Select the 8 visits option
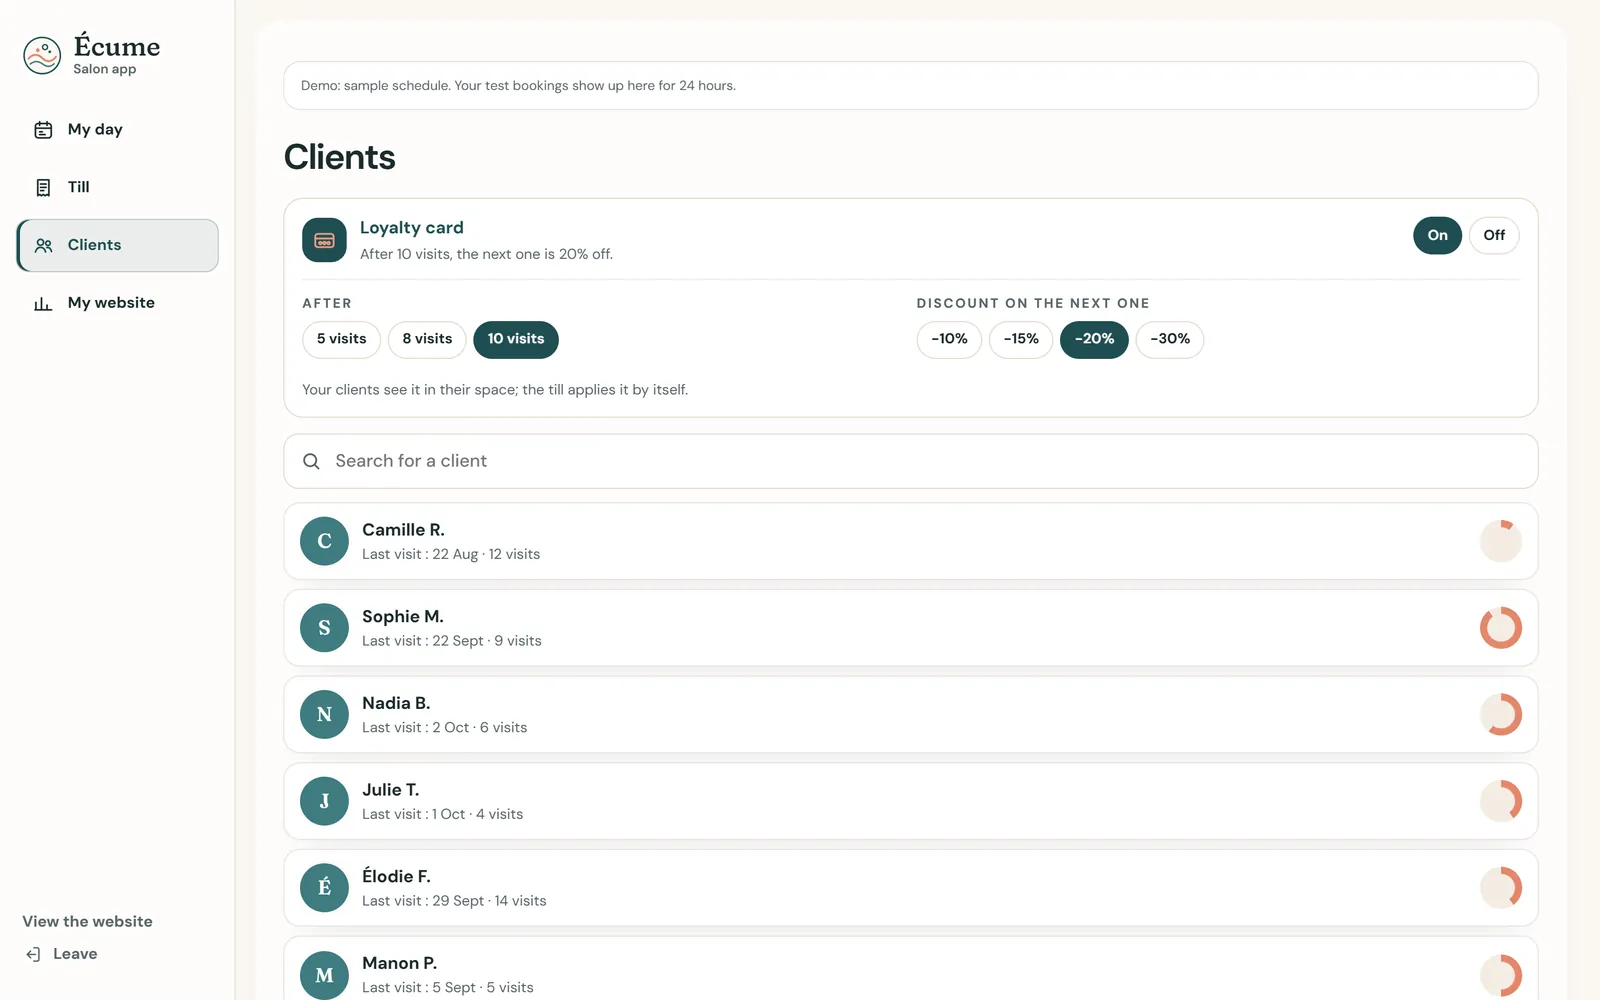 coord(427,340)
